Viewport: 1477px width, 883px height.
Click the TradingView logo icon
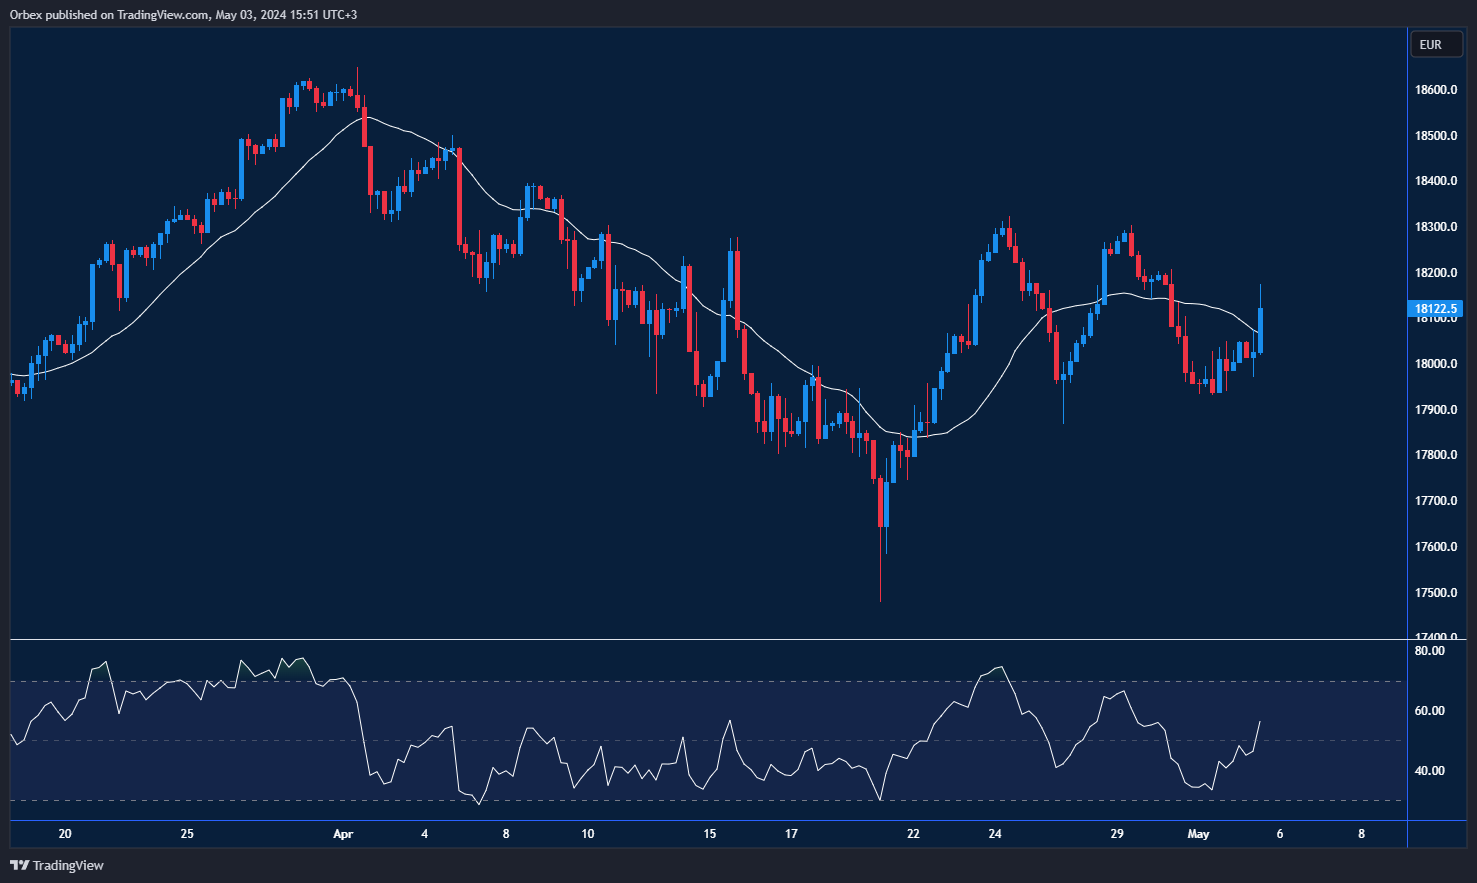(x=18, y=865)
